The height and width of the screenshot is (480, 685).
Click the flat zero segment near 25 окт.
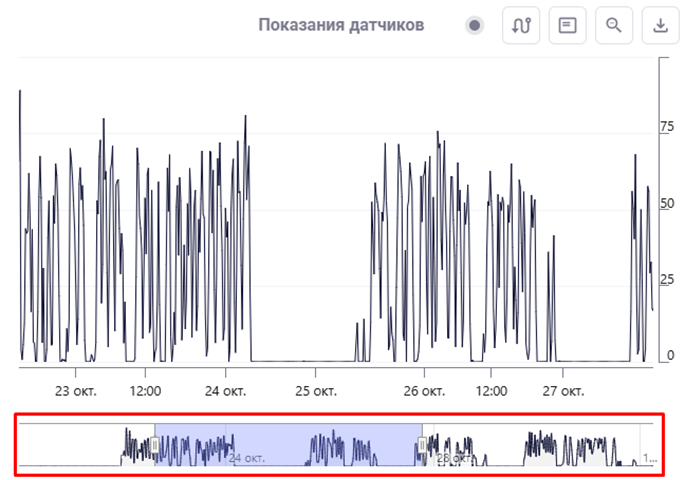300,361
